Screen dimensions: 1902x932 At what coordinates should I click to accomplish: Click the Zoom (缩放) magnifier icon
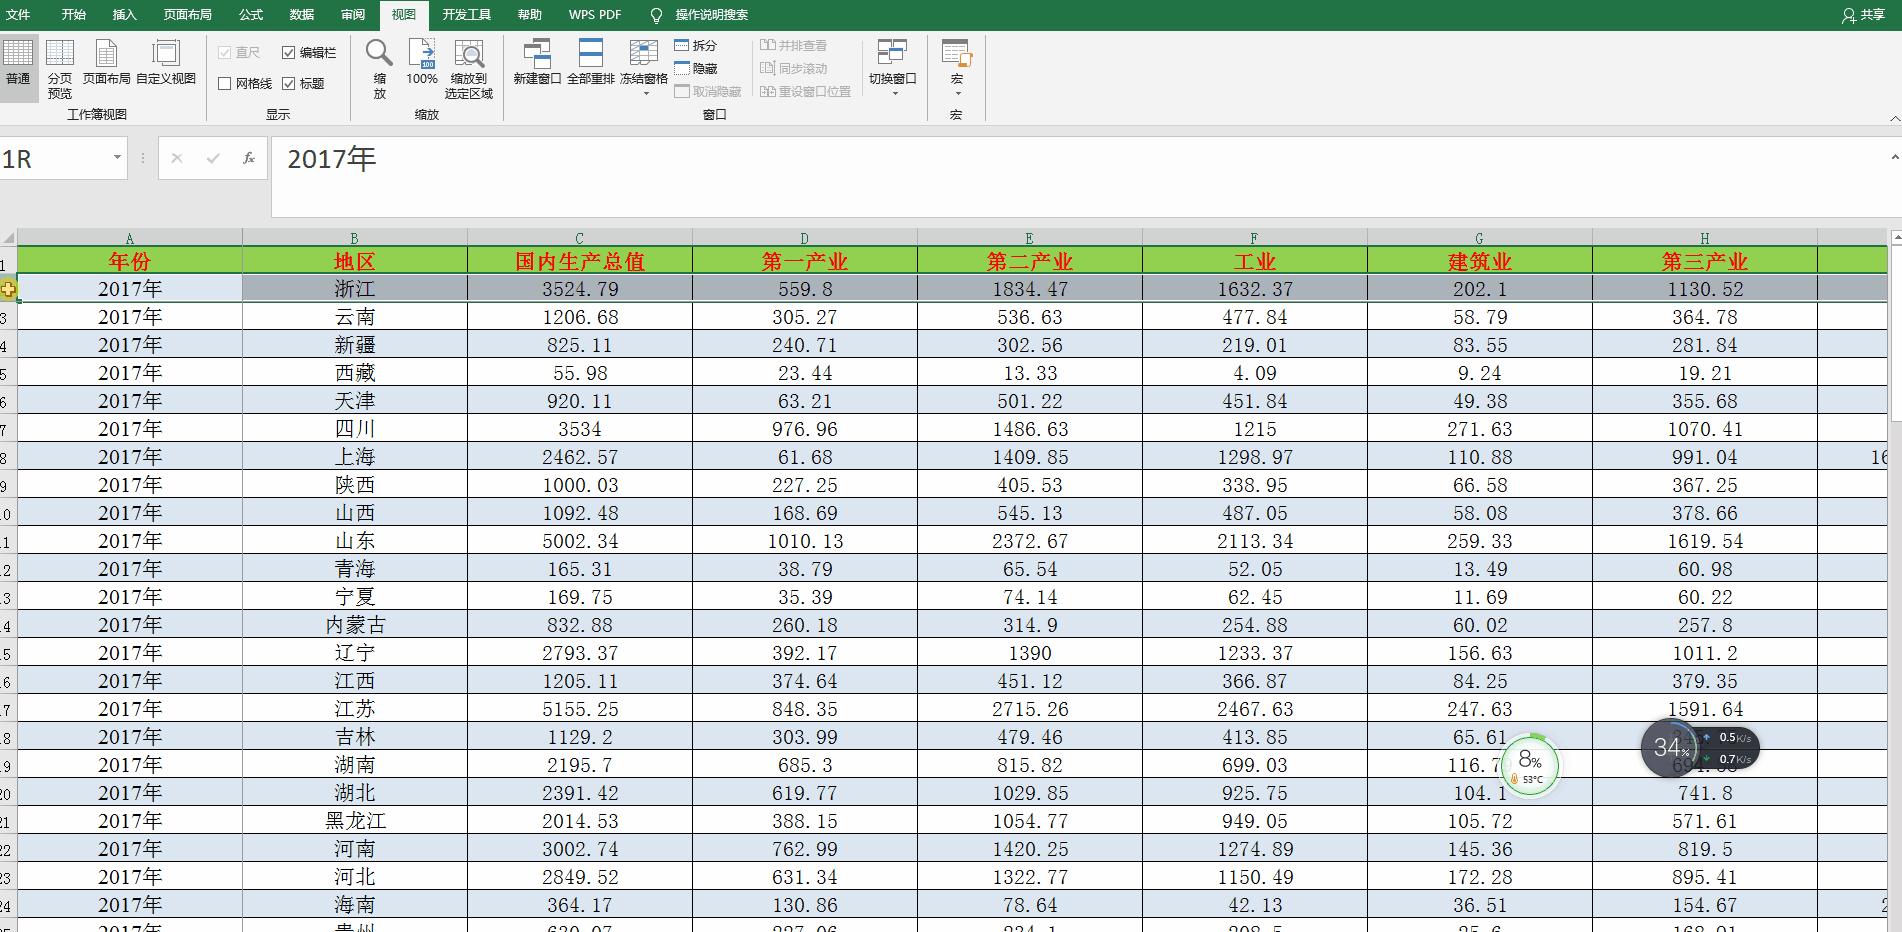(x=379, y=66)
